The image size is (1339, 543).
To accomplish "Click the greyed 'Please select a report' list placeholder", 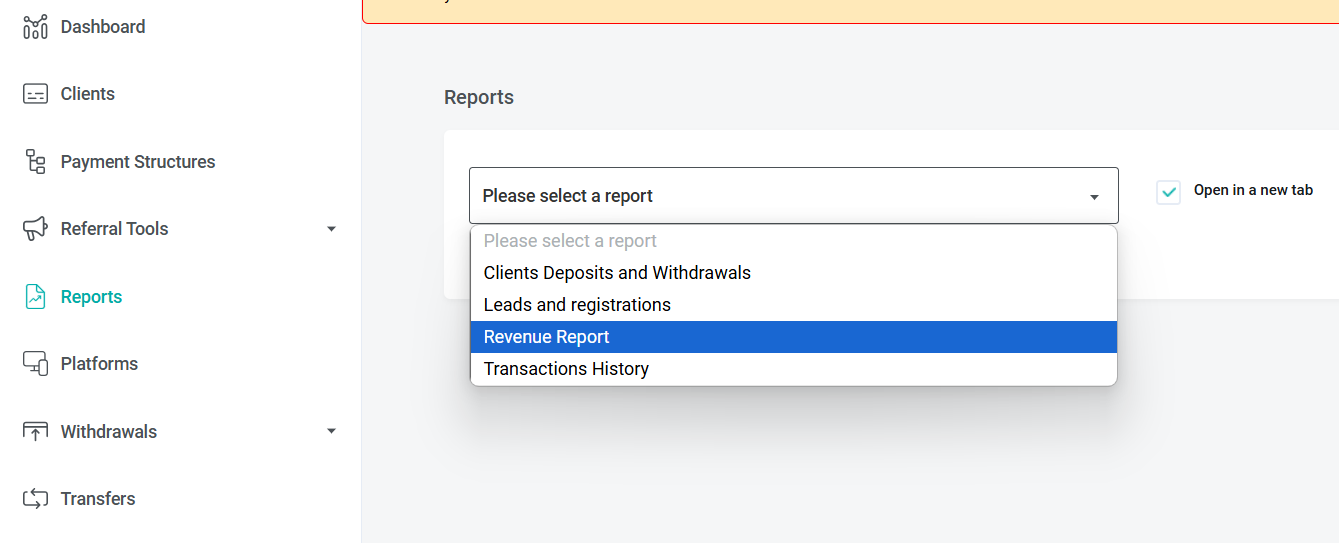I will [x=793, y=241].
